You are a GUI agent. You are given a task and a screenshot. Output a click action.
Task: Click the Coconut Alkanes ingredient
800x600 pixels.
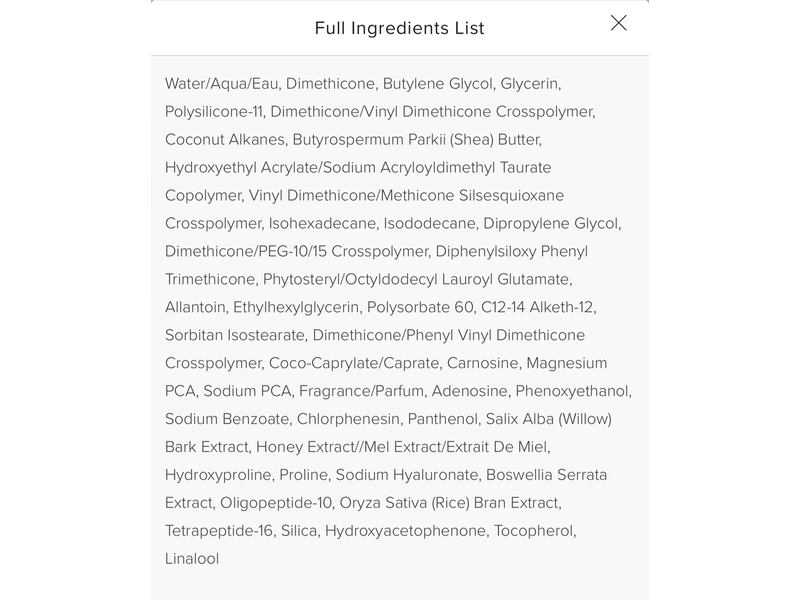pyautogui.click(x=222, y=139)
